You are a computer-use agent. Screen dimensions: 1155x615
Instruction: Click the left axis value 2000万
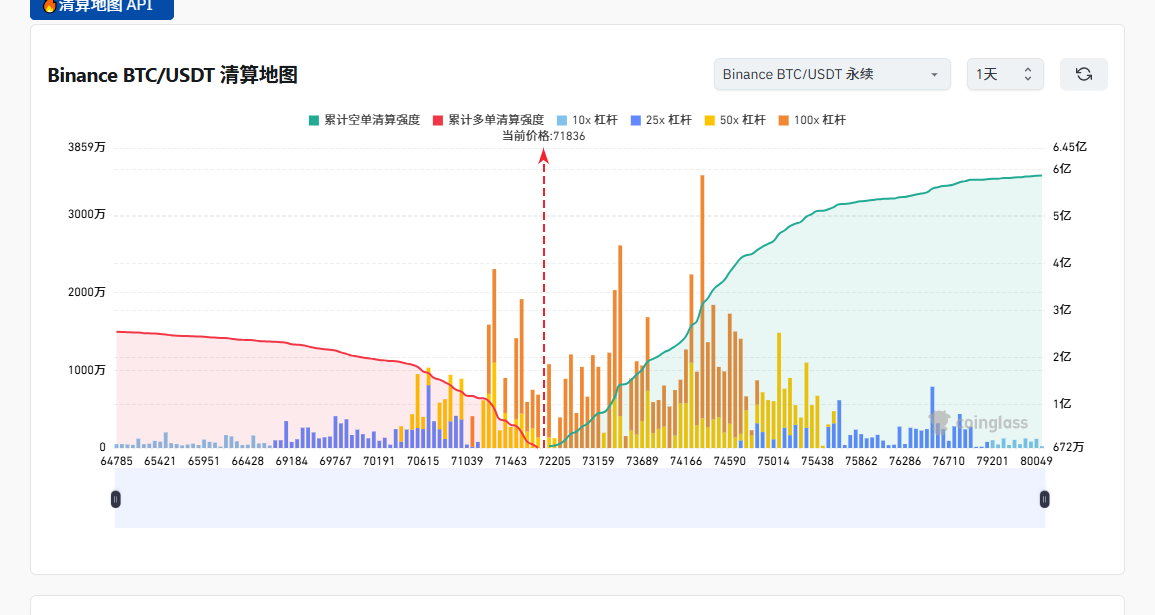click(87, 292)
